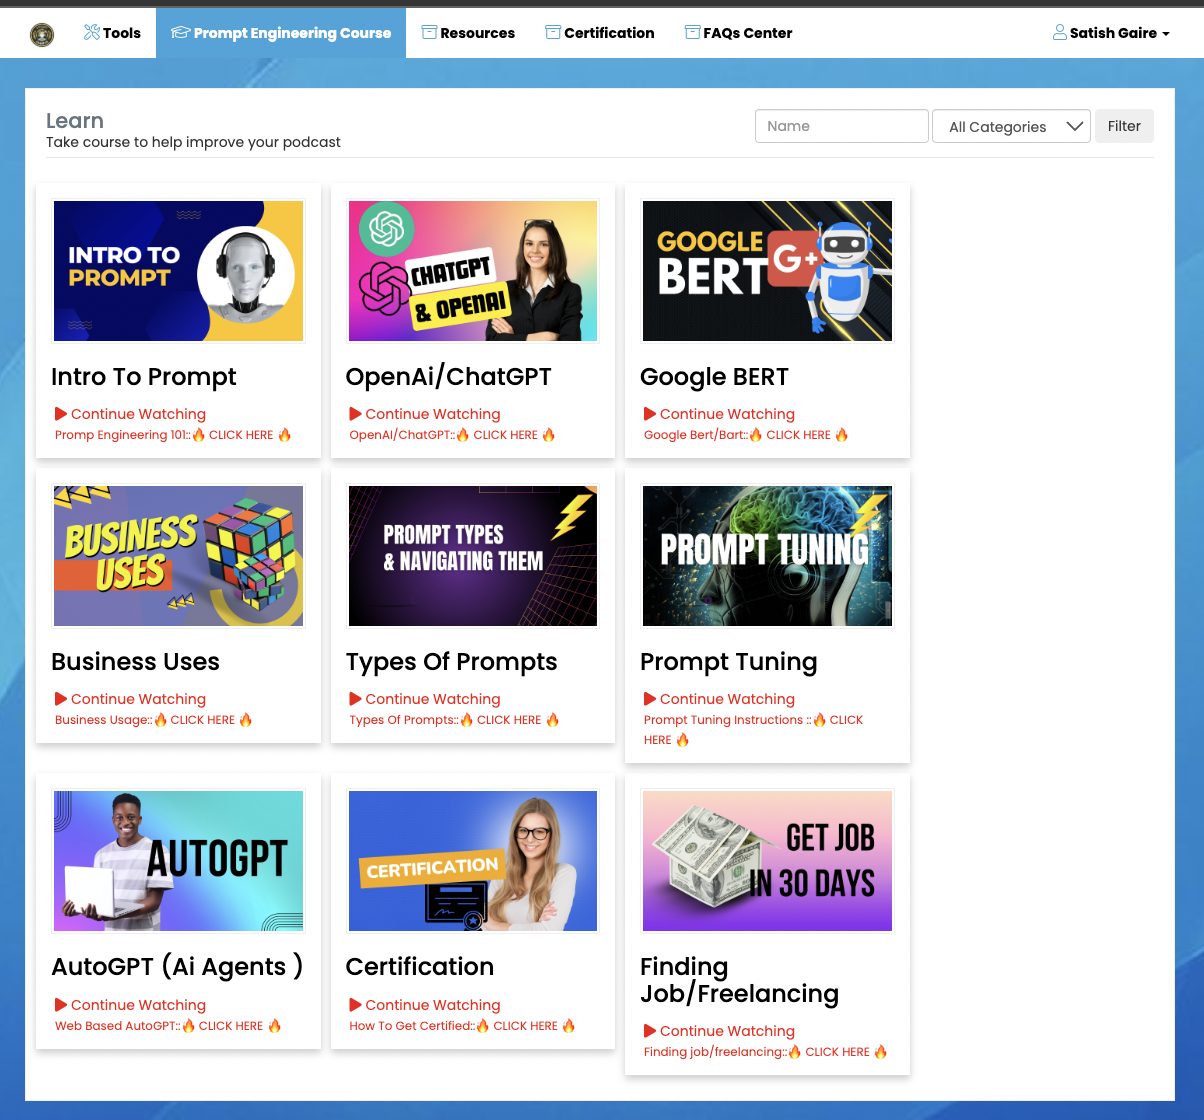Click Google Bert/Bart CLICK HERE link

746,435
